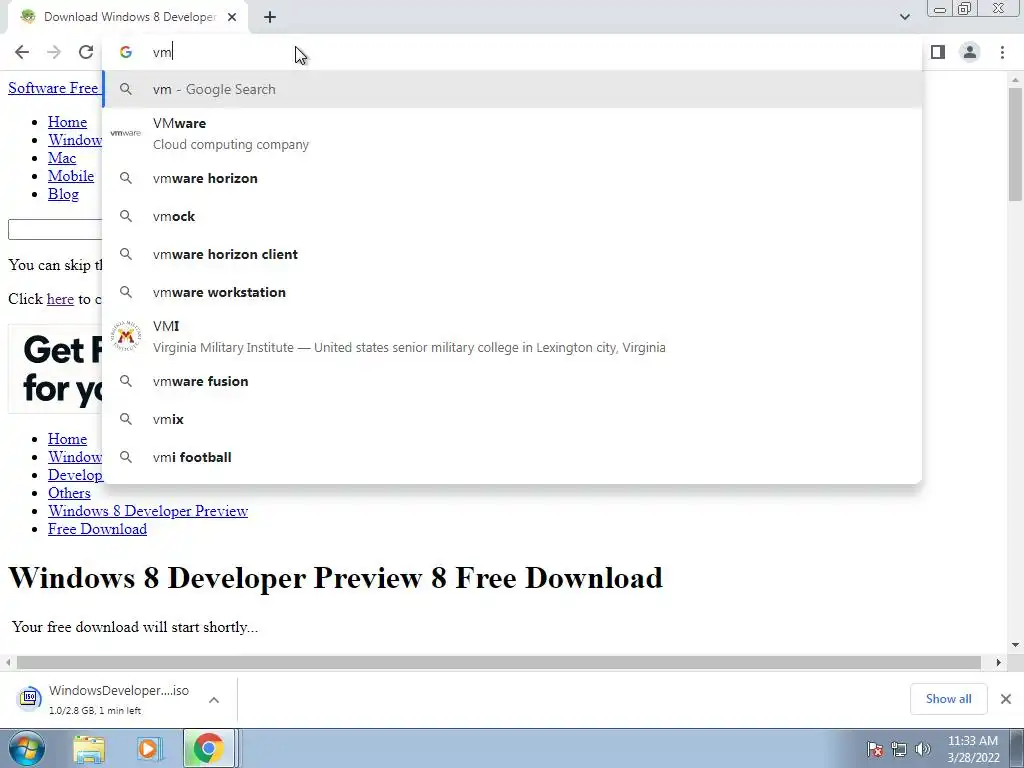This screenshot has height=768, width=1024.
Task: Open the Windows Start menu
Action: tap(26, 748)
